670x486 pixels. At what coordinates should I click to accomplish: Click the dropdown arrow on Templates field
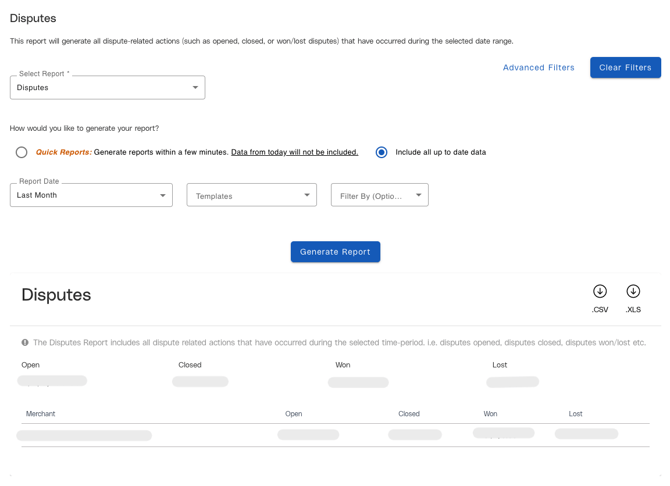coord(307,195)
